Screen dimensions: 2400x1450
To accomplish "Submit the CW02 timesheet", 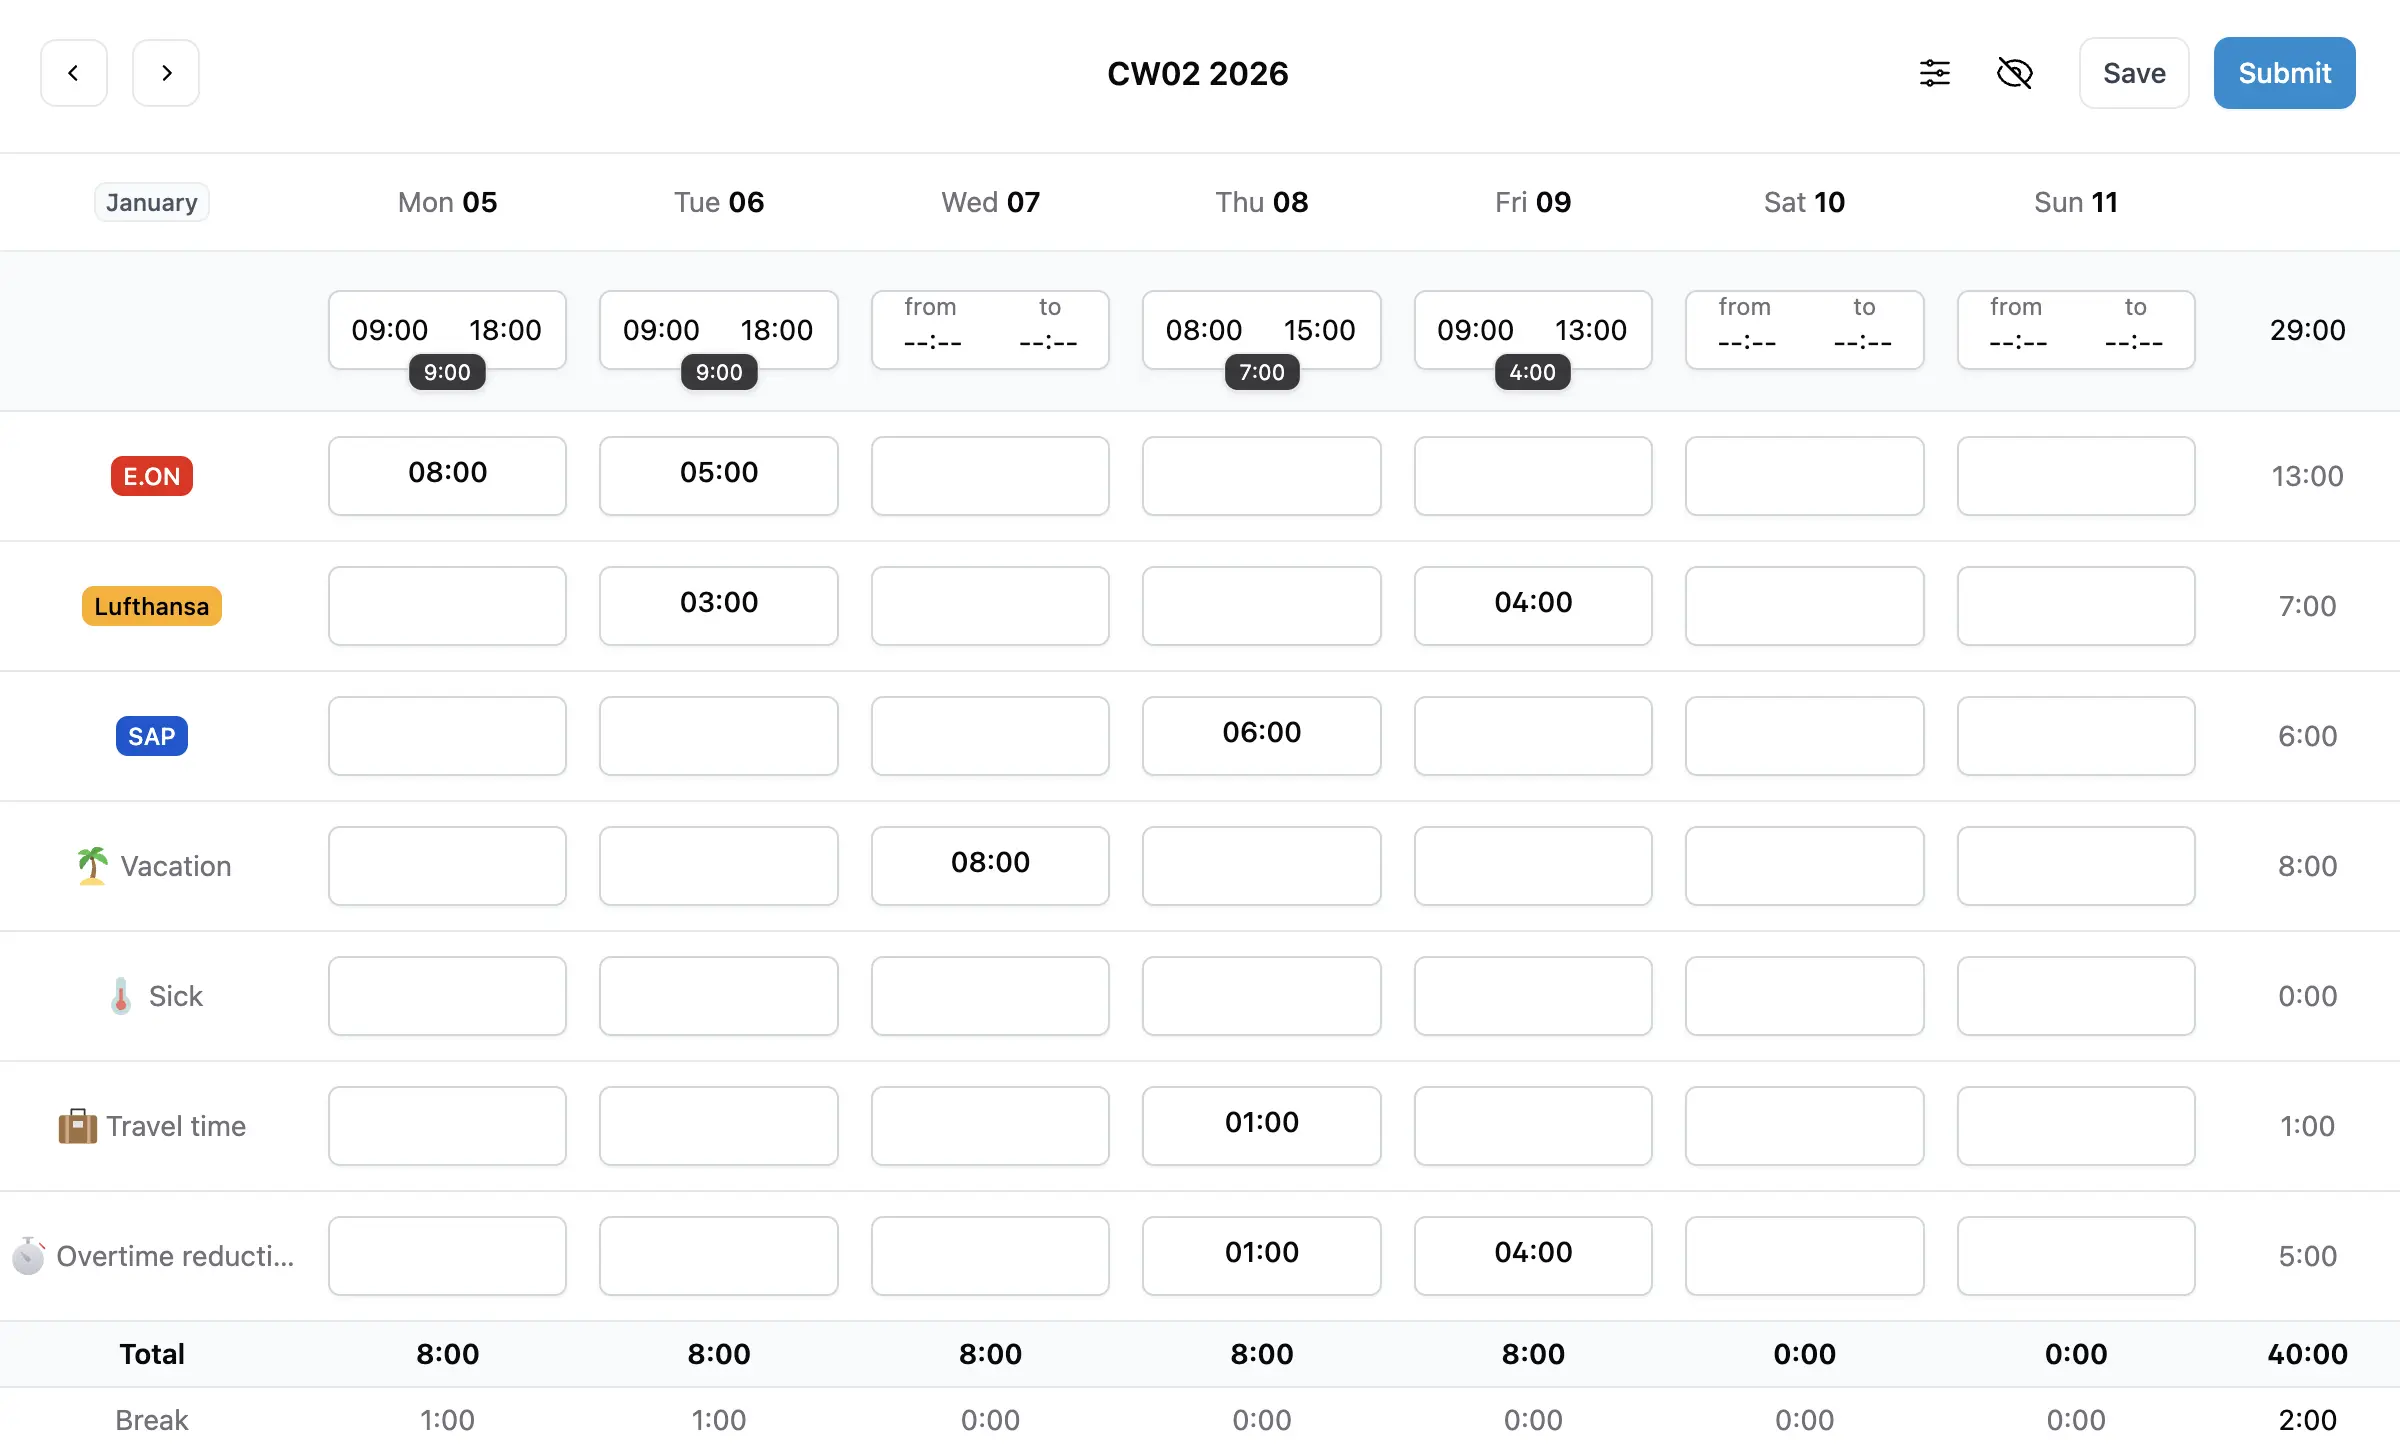I will coord(2284,73).
